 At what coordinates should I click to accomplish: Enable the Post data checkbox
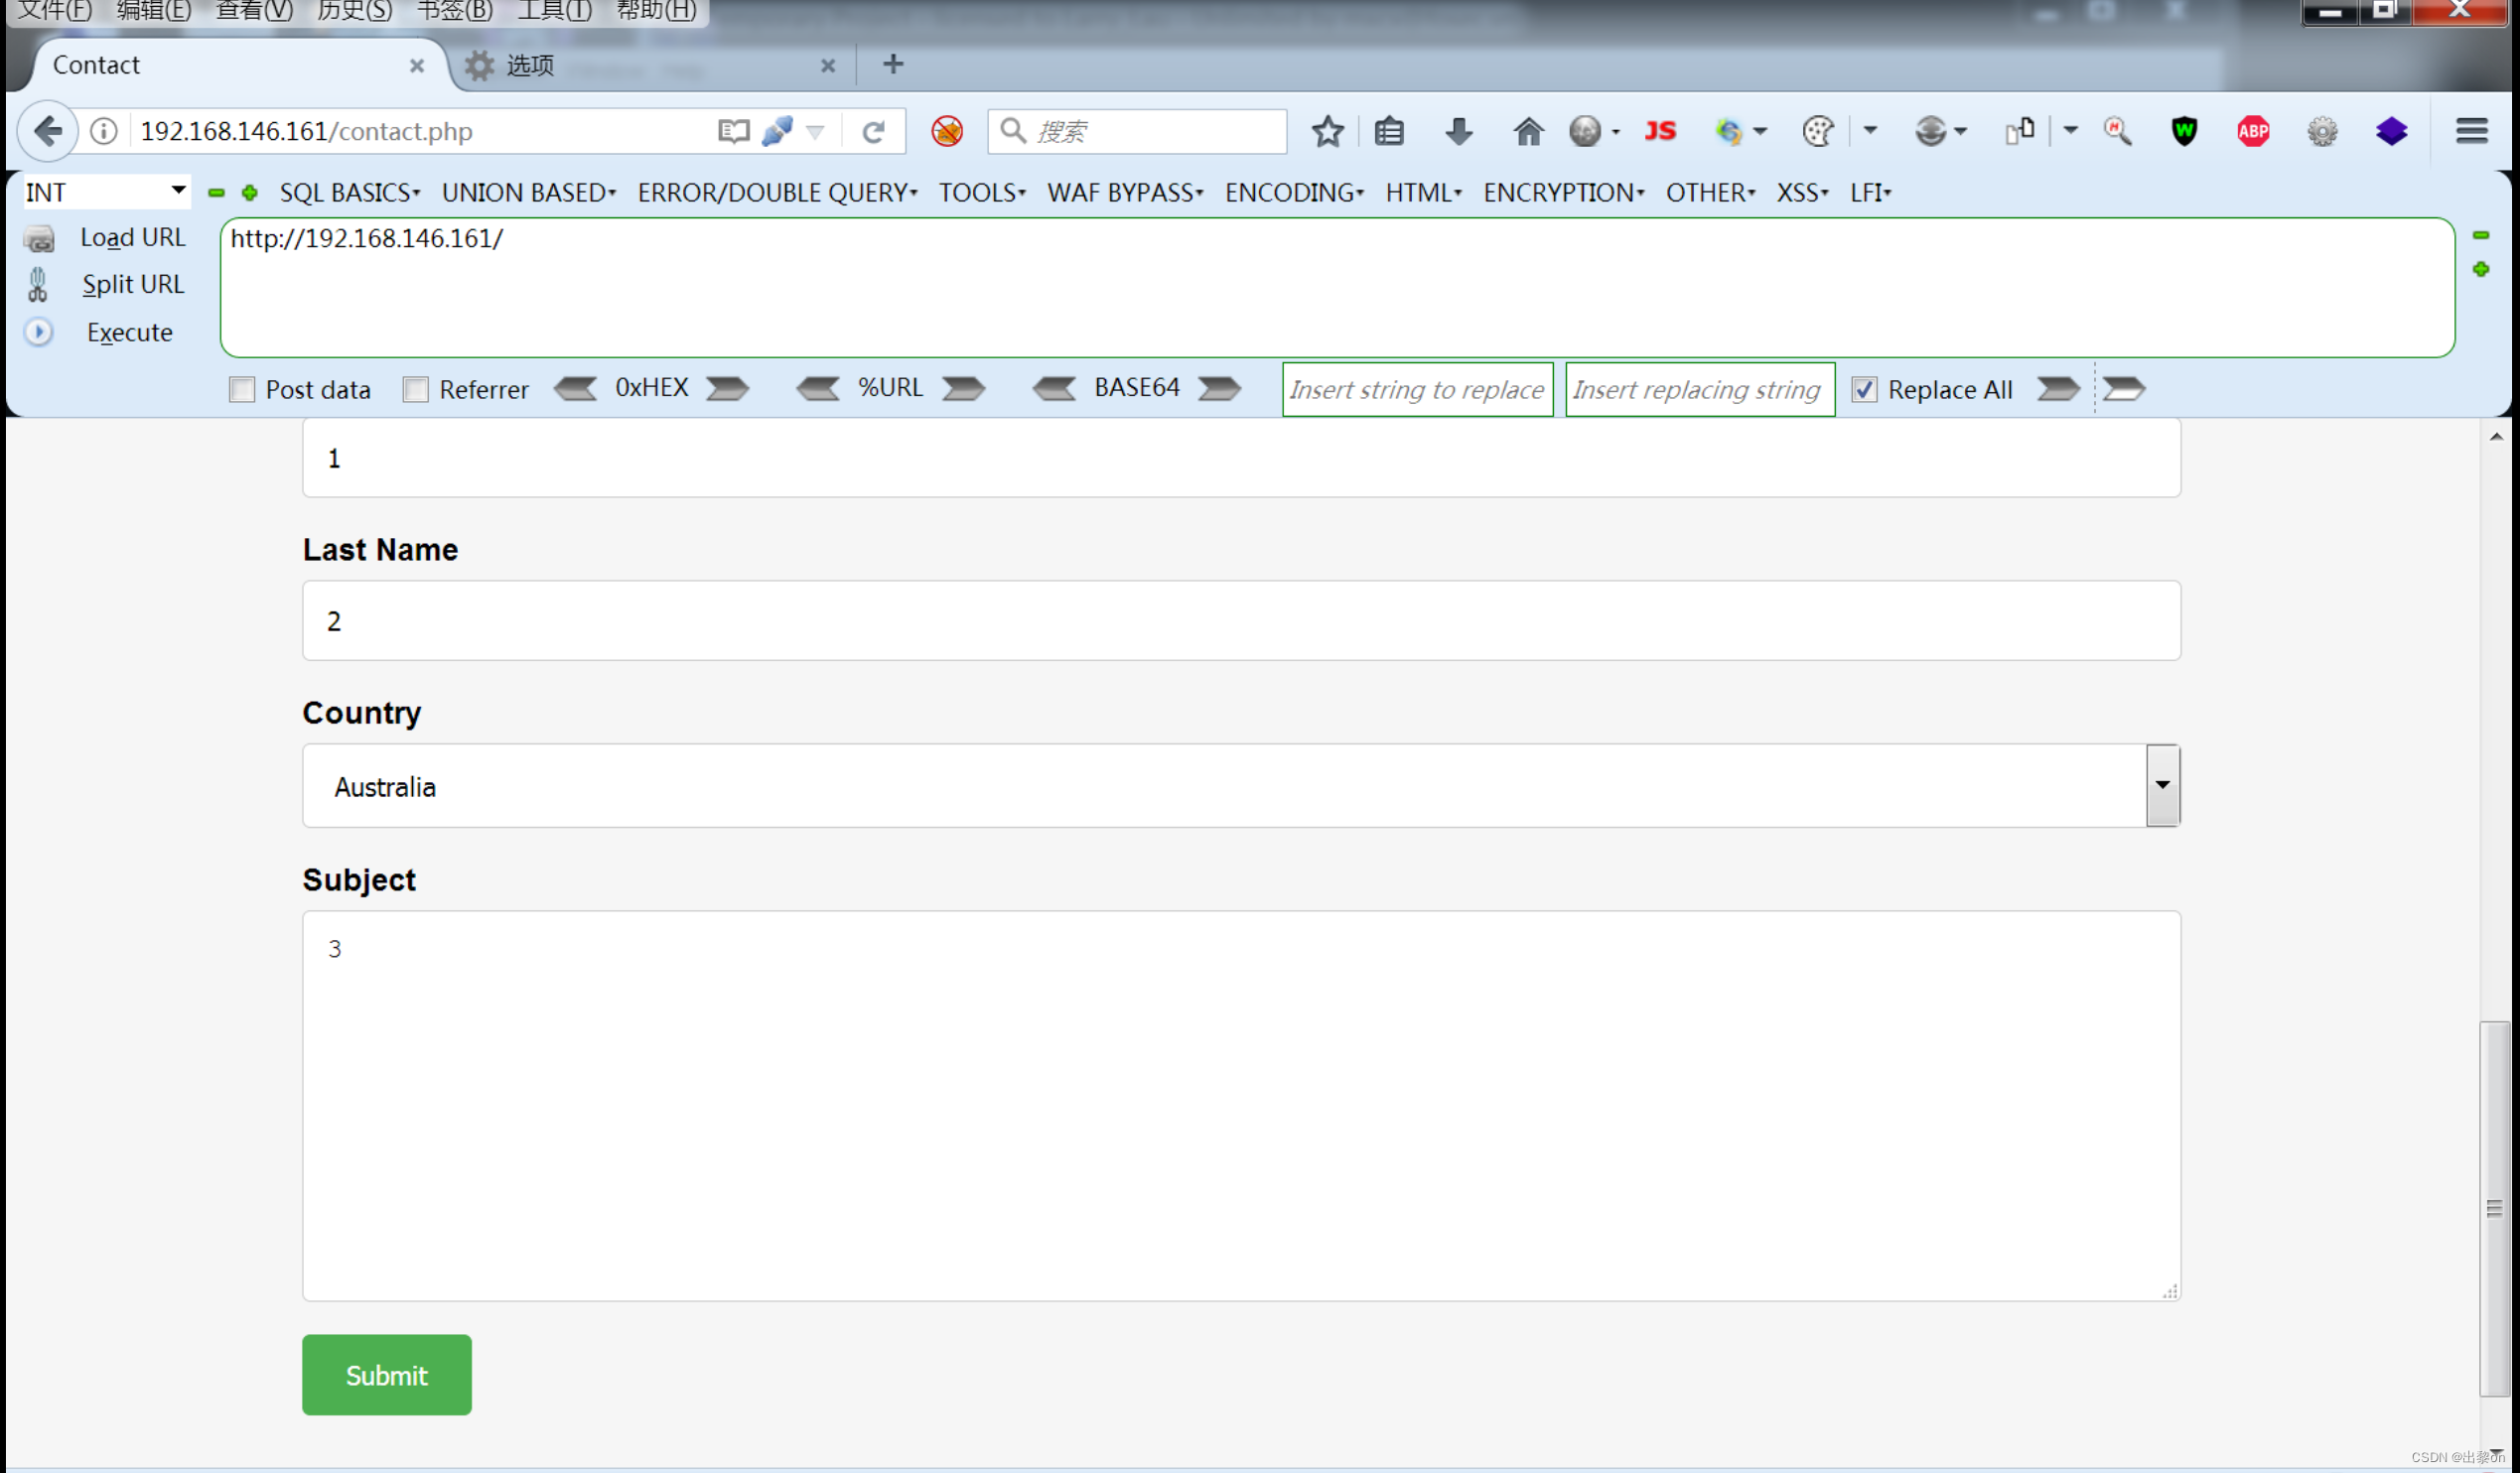click(x=242, y=389)
